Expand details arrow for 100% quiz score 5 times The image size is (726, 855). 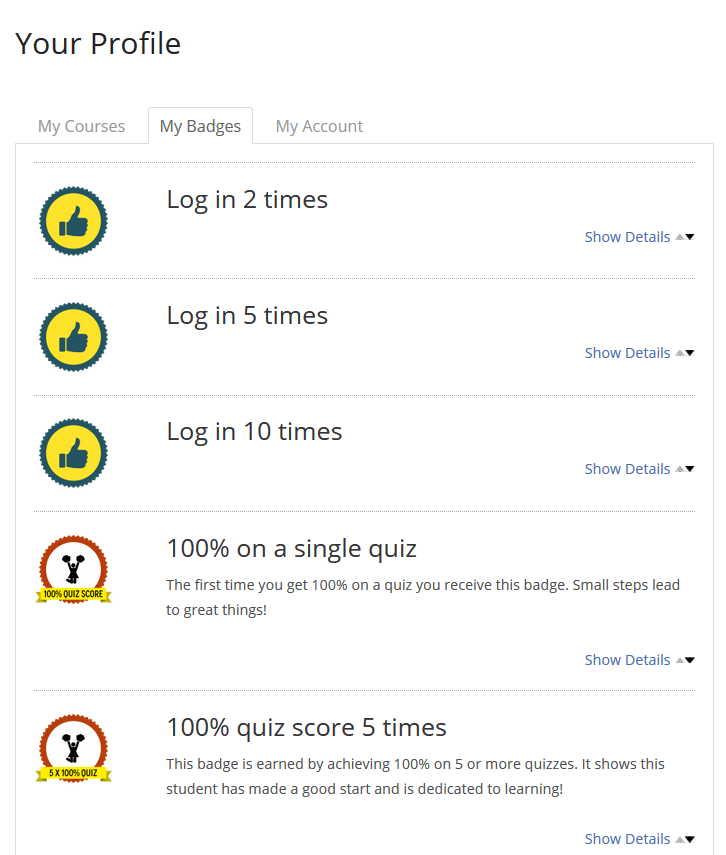coord(689,839)
